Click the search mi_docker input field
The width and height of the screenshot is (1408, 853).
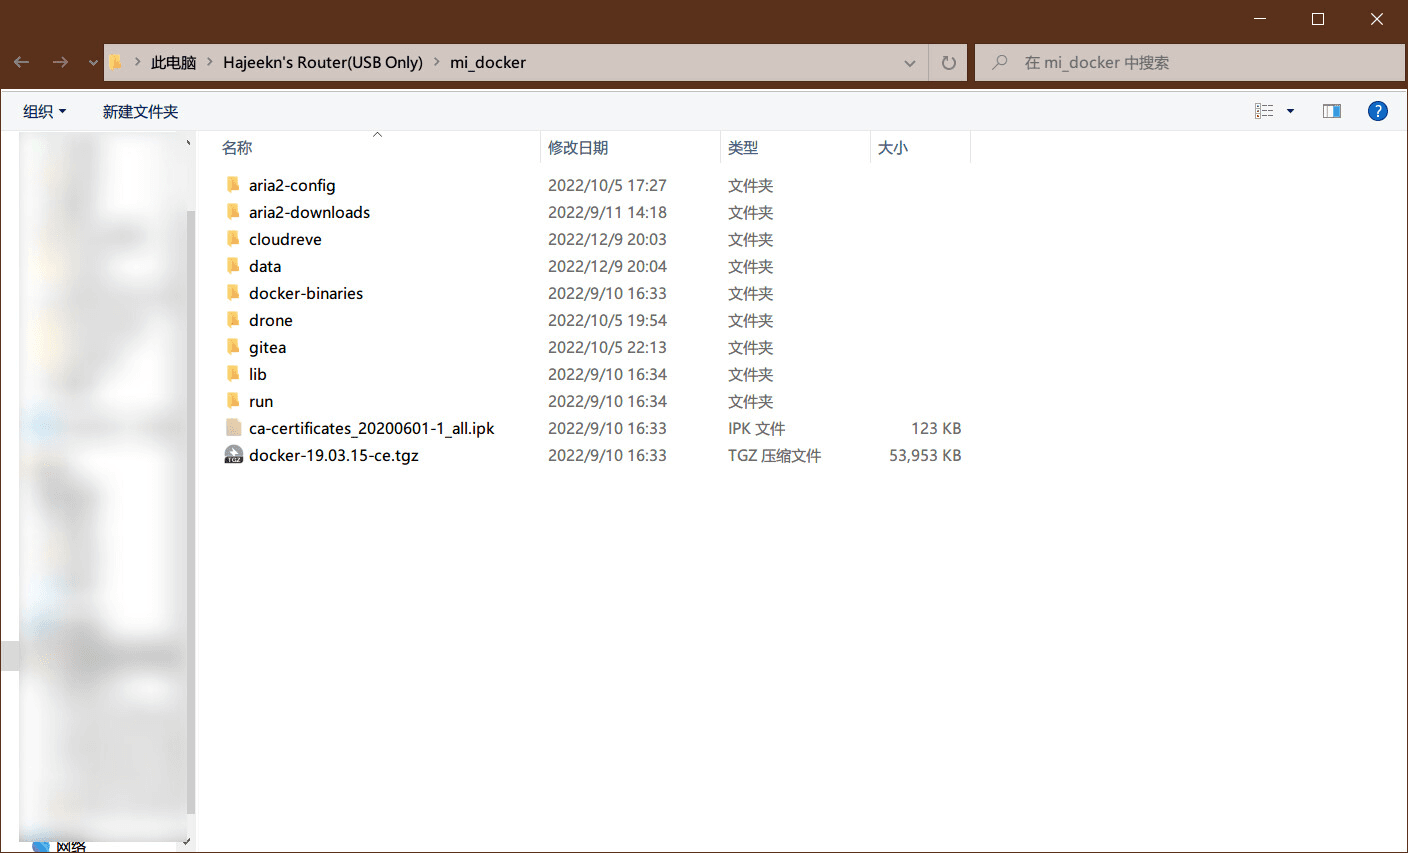[x=1190, y=62]
